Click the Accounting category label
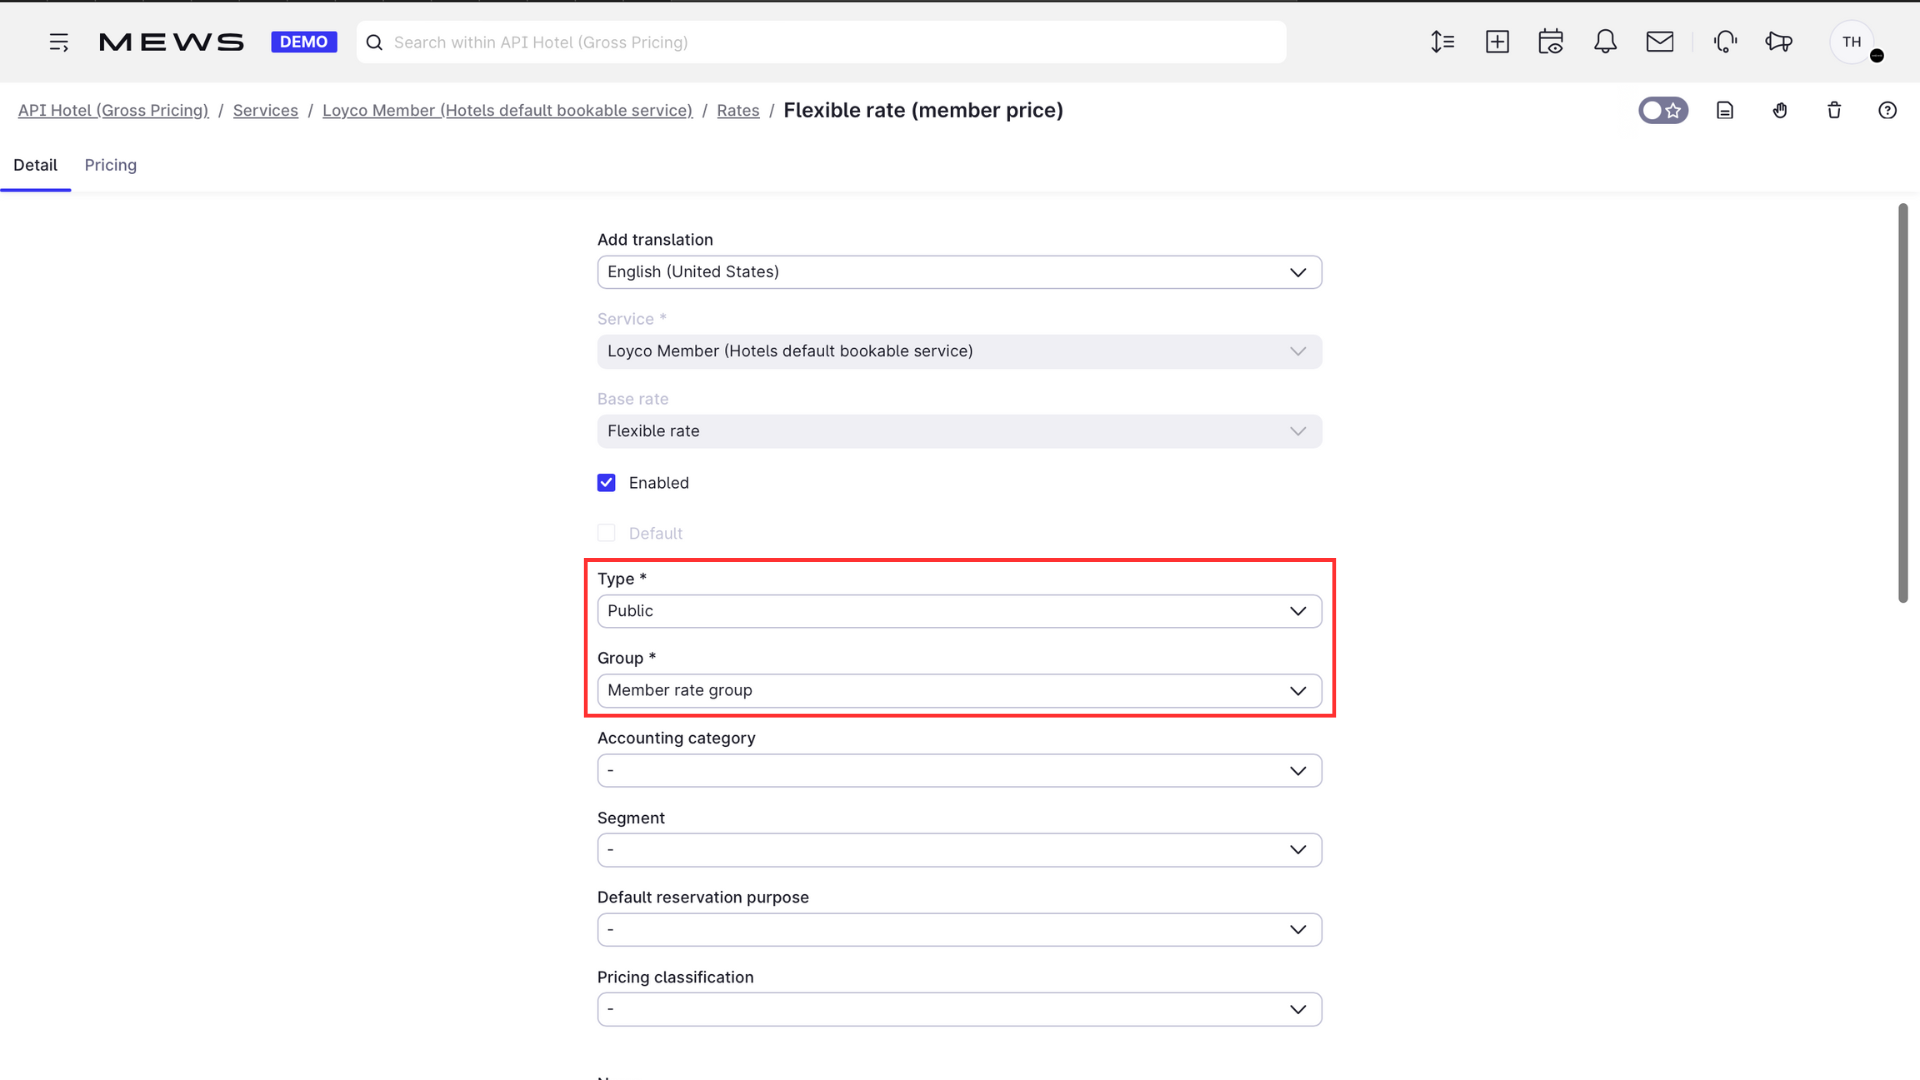 tap(676, 738)
